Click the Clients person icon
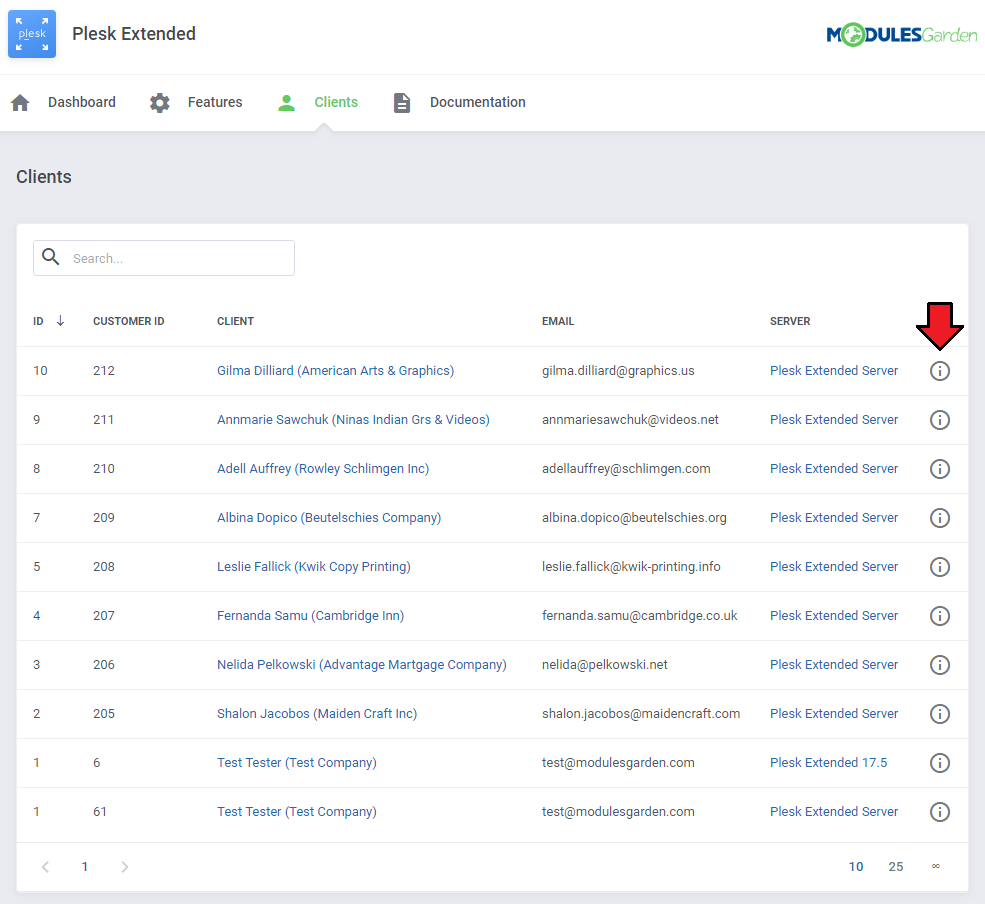Image resolution: width=985 pixels, height=904 pixels. (x=286, y=102)
